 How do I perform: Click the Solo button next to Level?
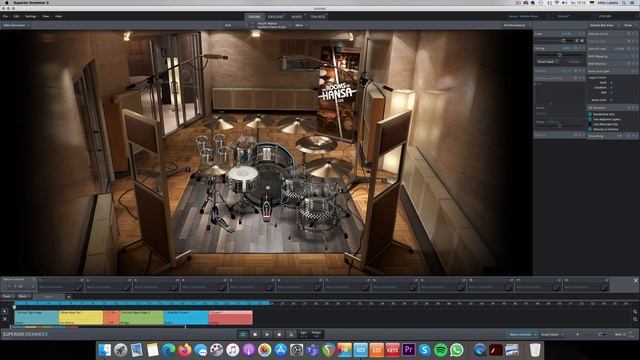(x=577, y=41)
